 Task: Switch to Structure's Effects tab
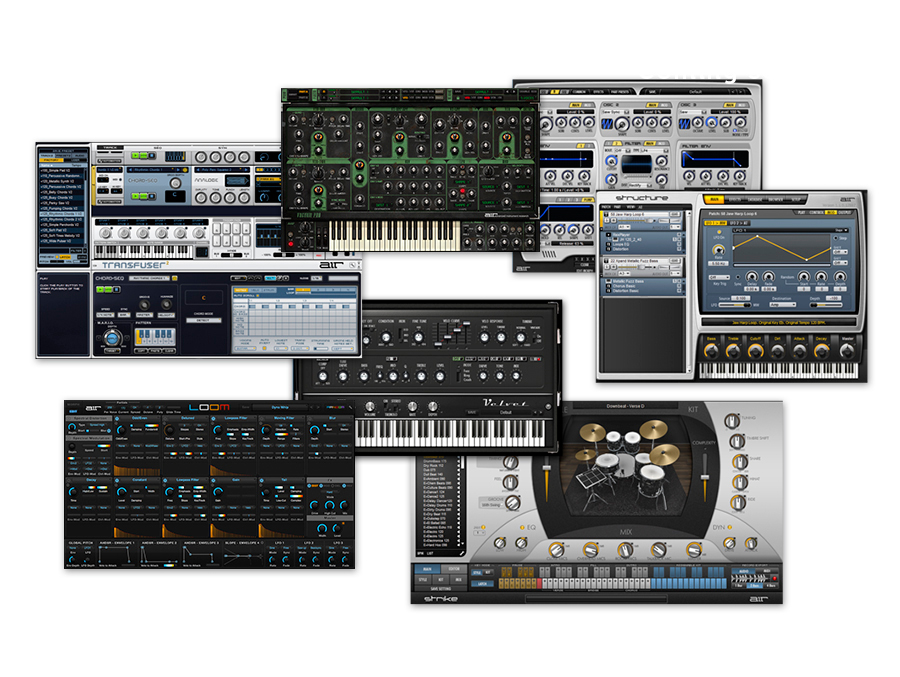(736, 198)
